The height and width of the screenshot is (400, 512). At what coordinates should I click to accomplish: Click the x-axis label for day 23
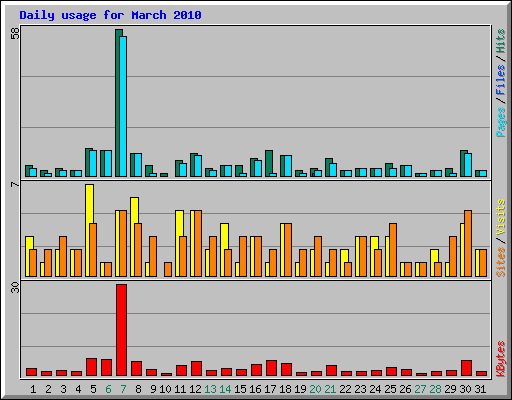360,389
